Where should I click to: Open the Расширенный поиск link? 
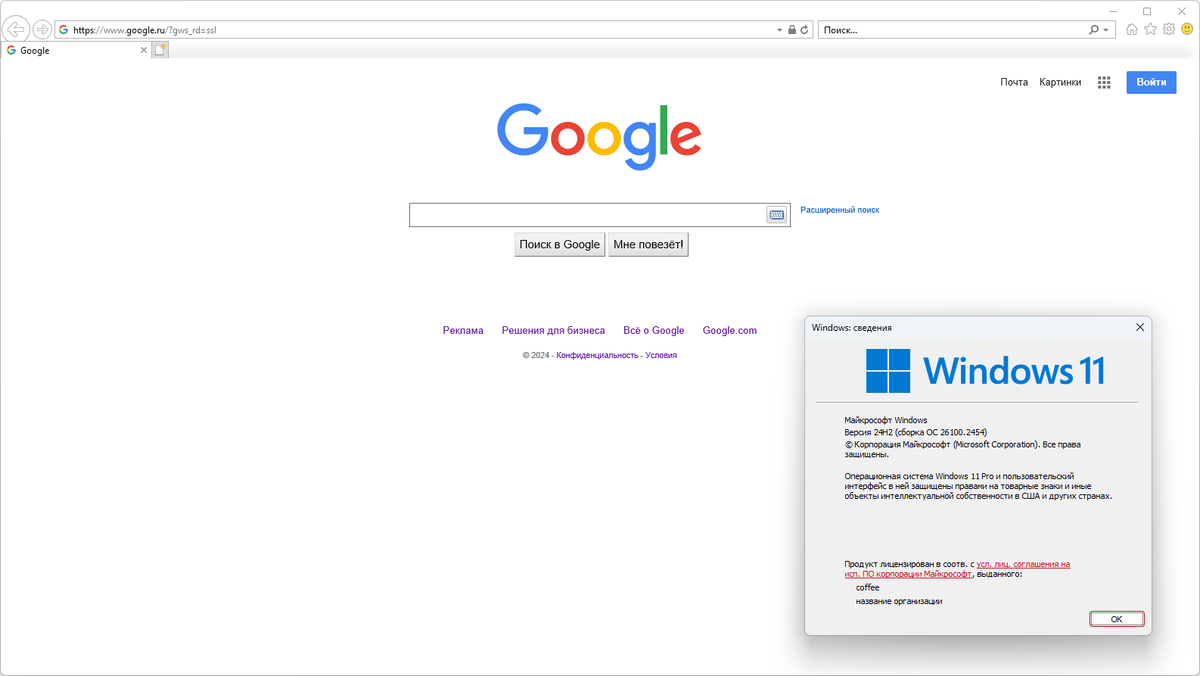click(x=840, y=210)
